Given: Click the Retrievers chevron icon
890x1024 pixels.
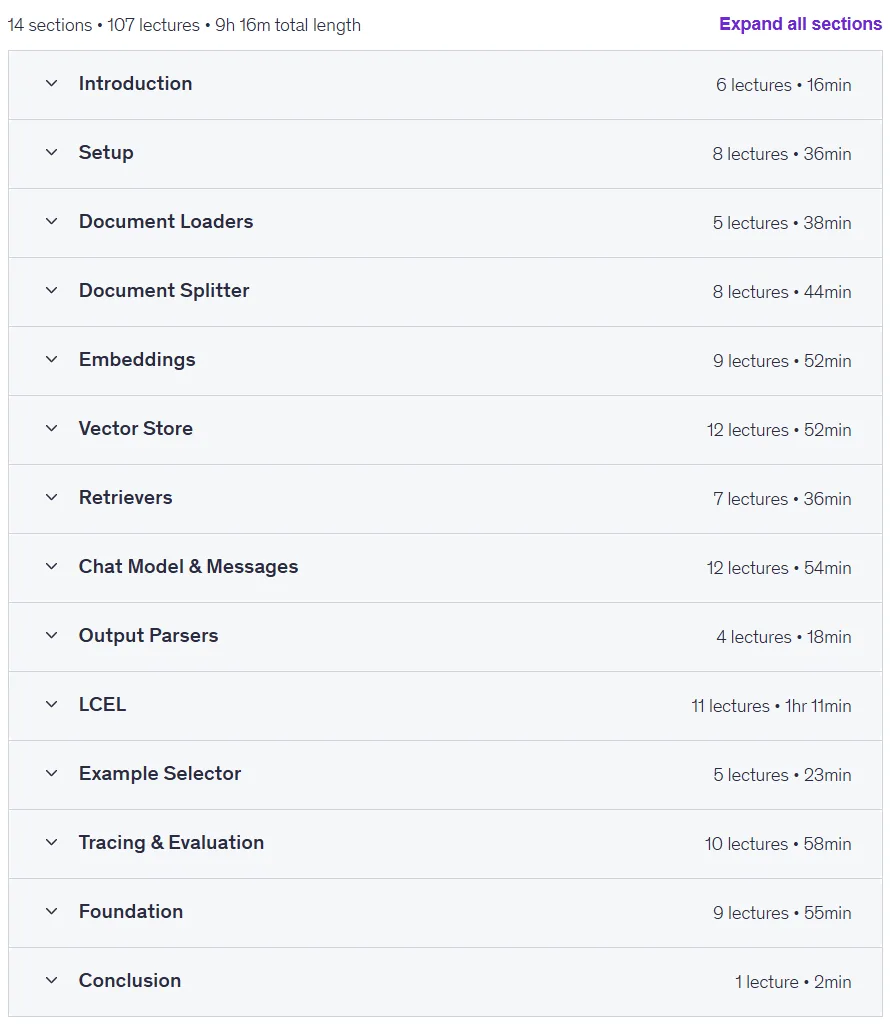Looking at the screenshot, I should [x=52, y=498].
